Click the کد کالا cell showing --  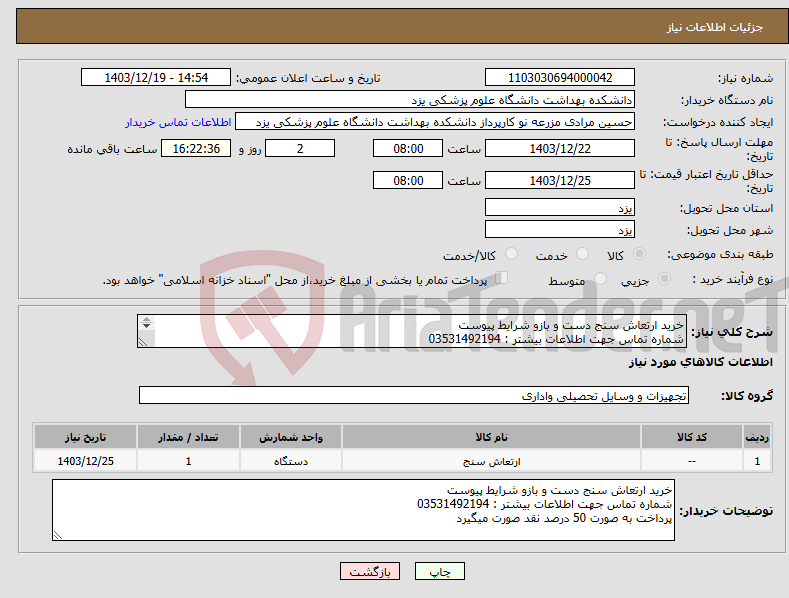click(x=692, y=461)
